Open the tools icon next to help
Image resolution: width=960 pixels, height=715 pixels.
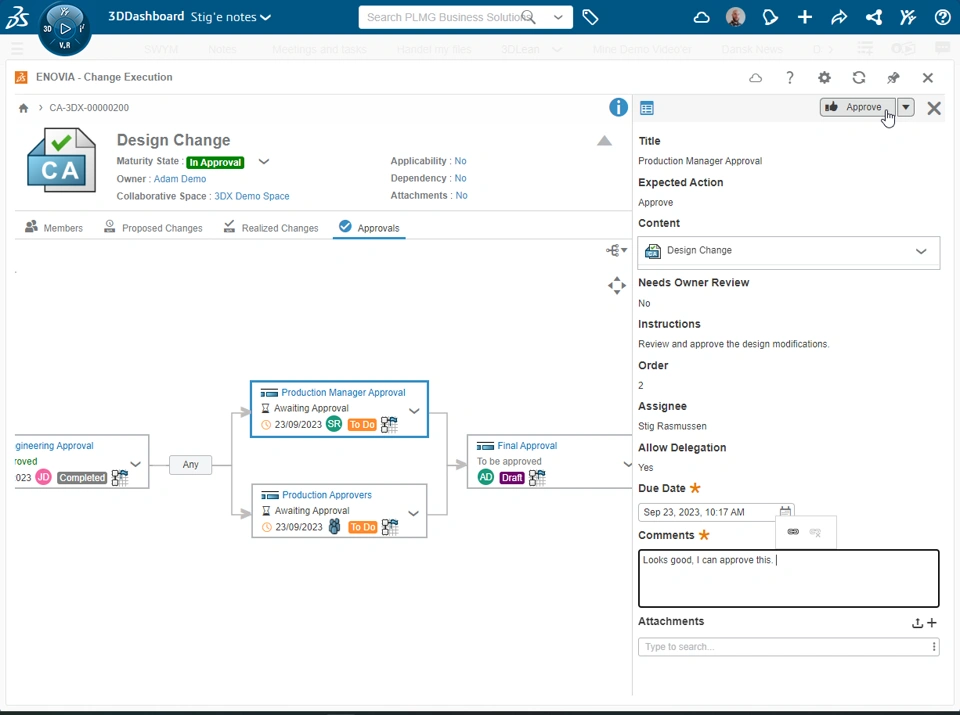click(908, 17)
